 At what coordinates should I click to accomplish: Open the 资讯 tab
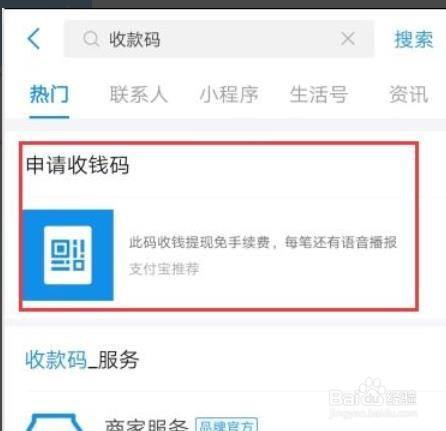click(x=409, y=94)
